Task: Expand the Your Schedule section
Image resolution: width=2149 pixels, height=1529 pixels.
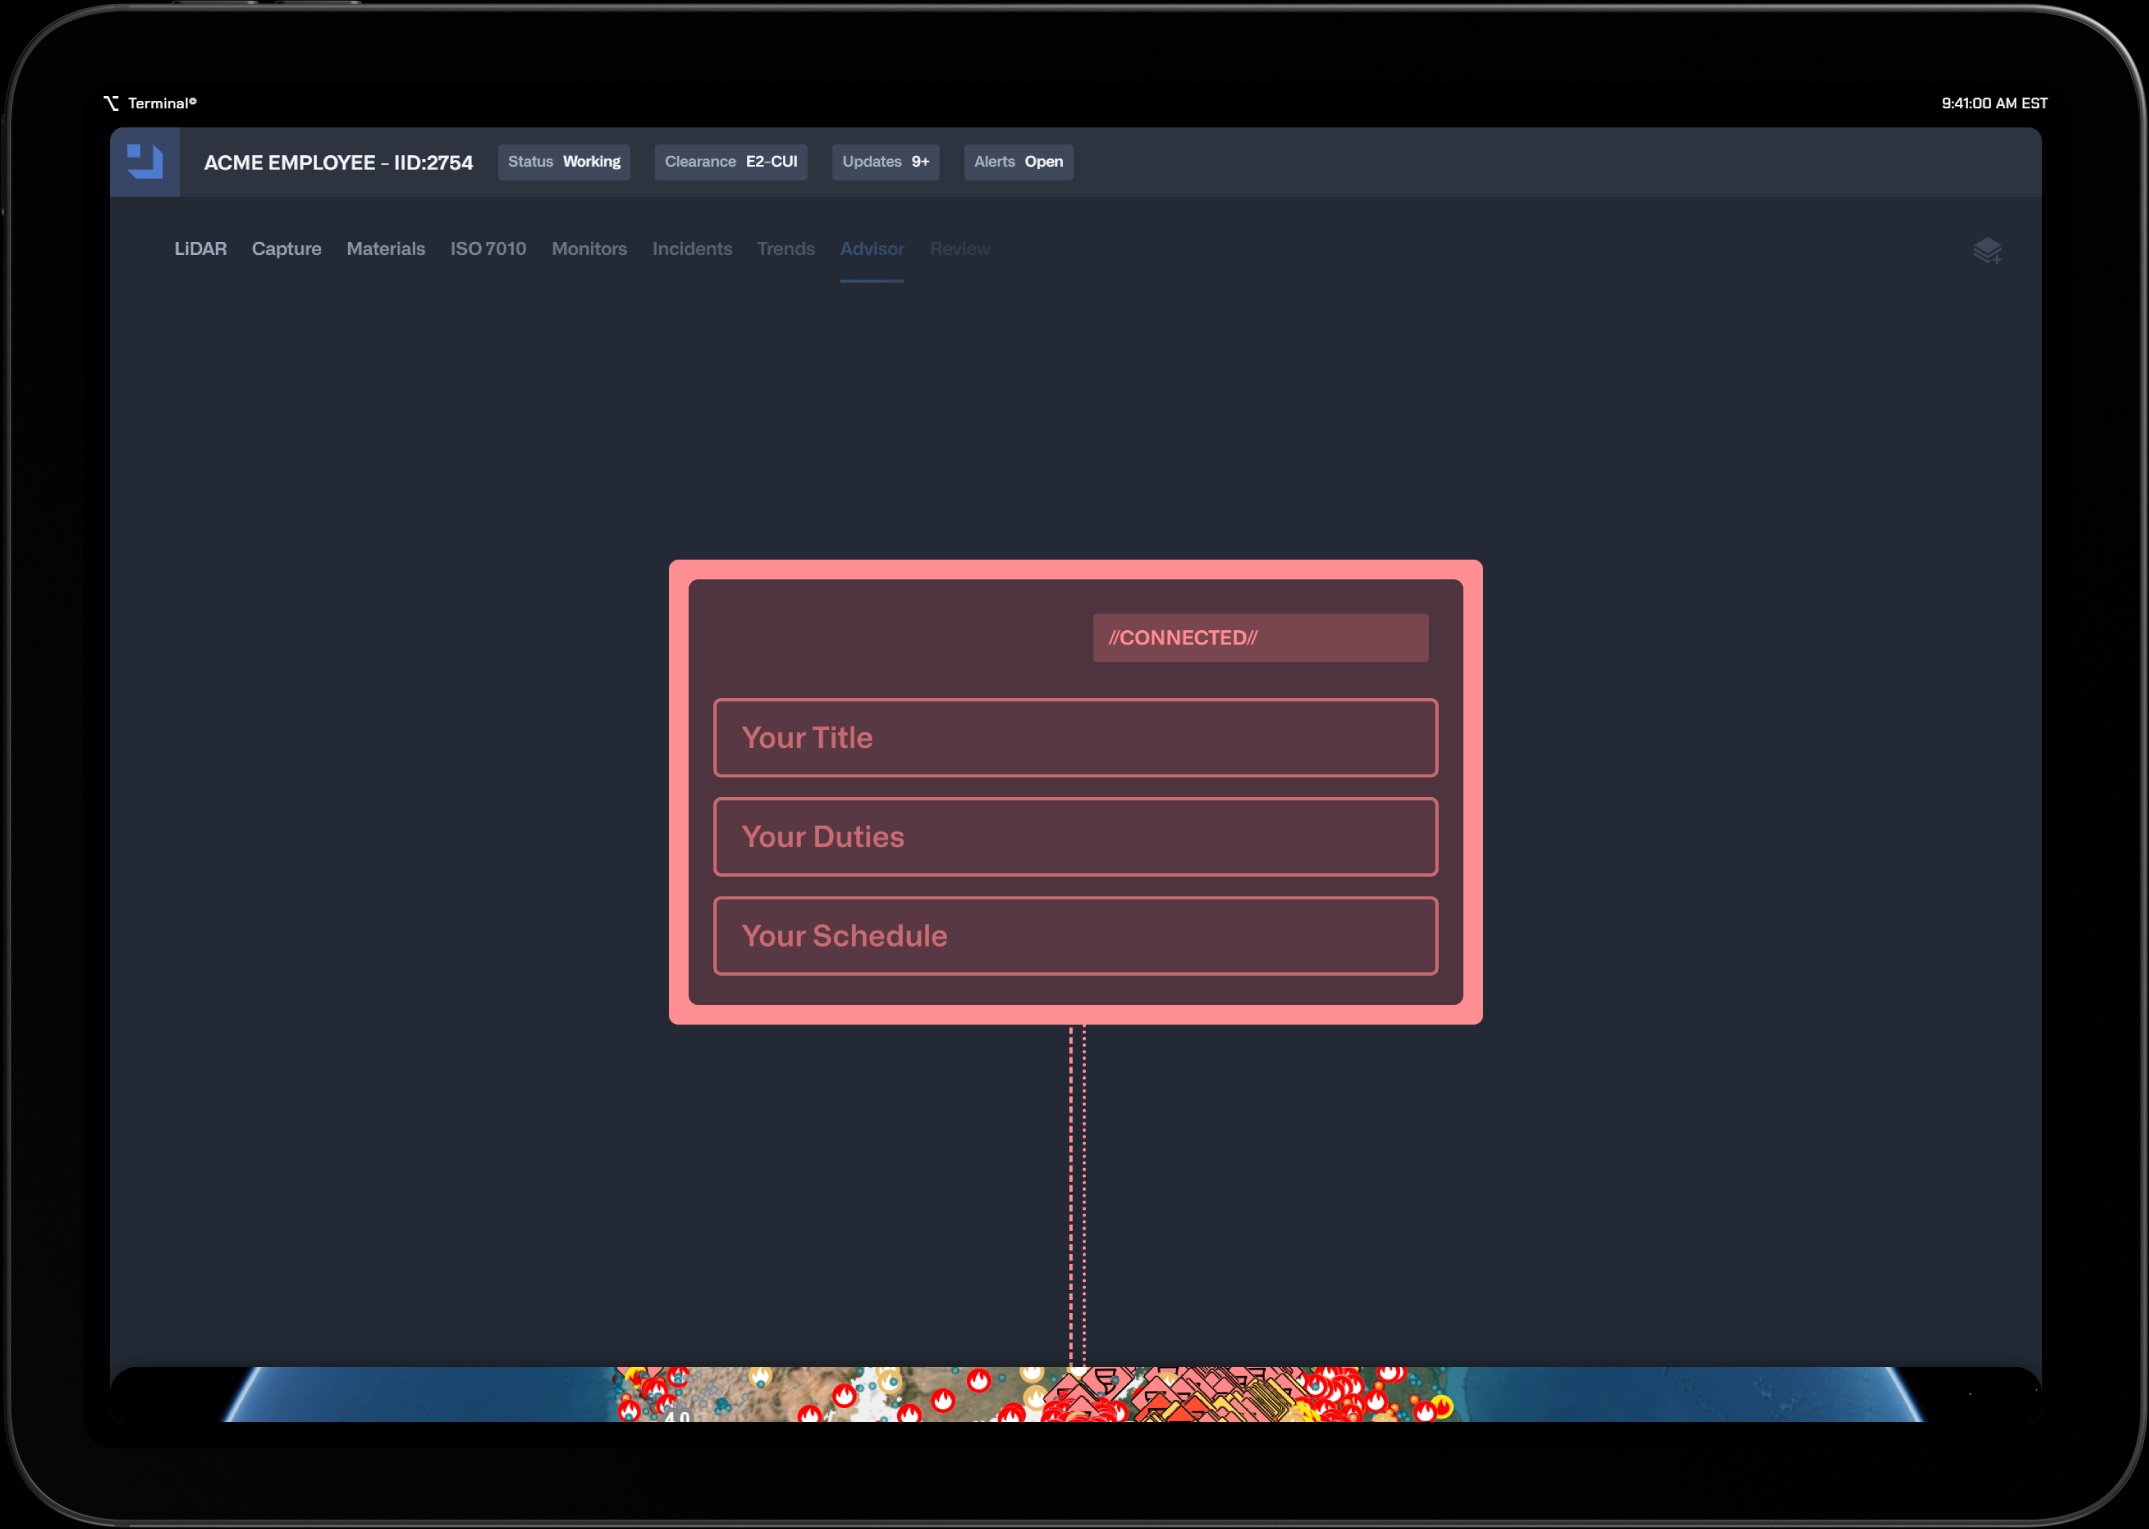Action: point(1075,936)
